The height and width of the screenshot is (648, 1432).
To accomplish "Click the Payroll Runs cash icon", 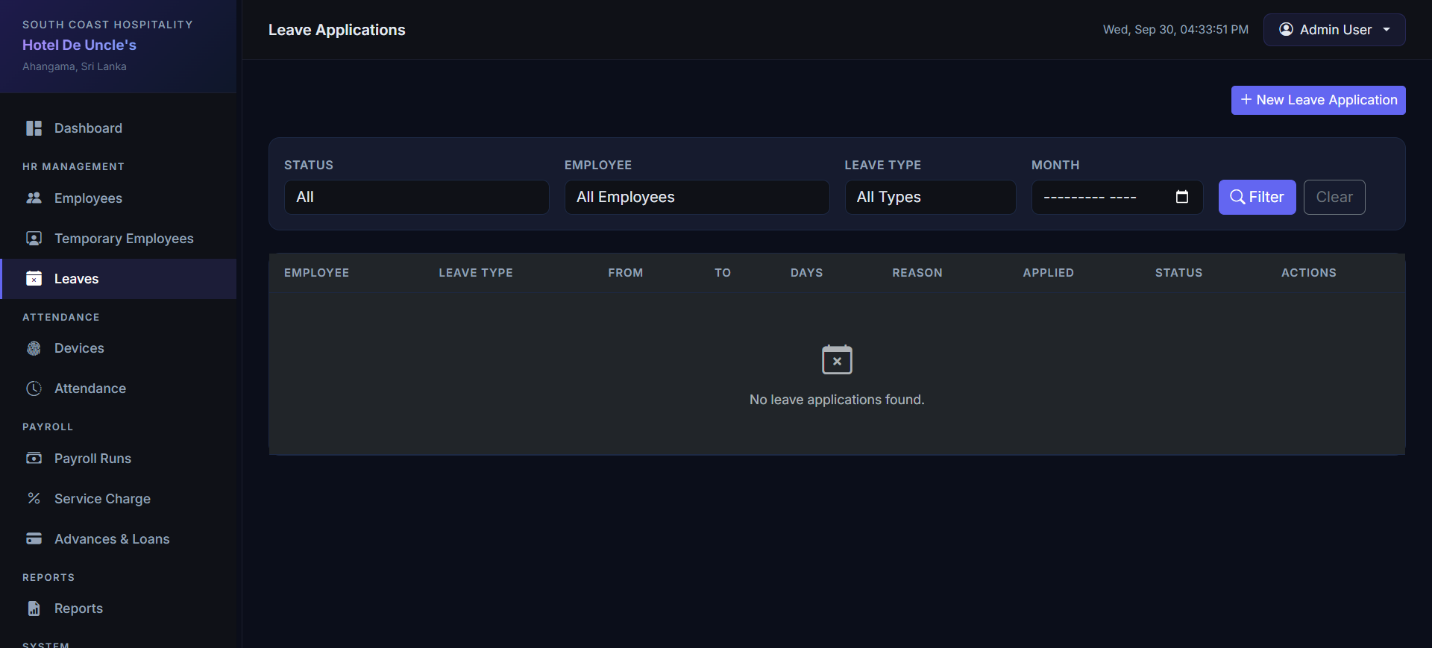I will 34,458.
